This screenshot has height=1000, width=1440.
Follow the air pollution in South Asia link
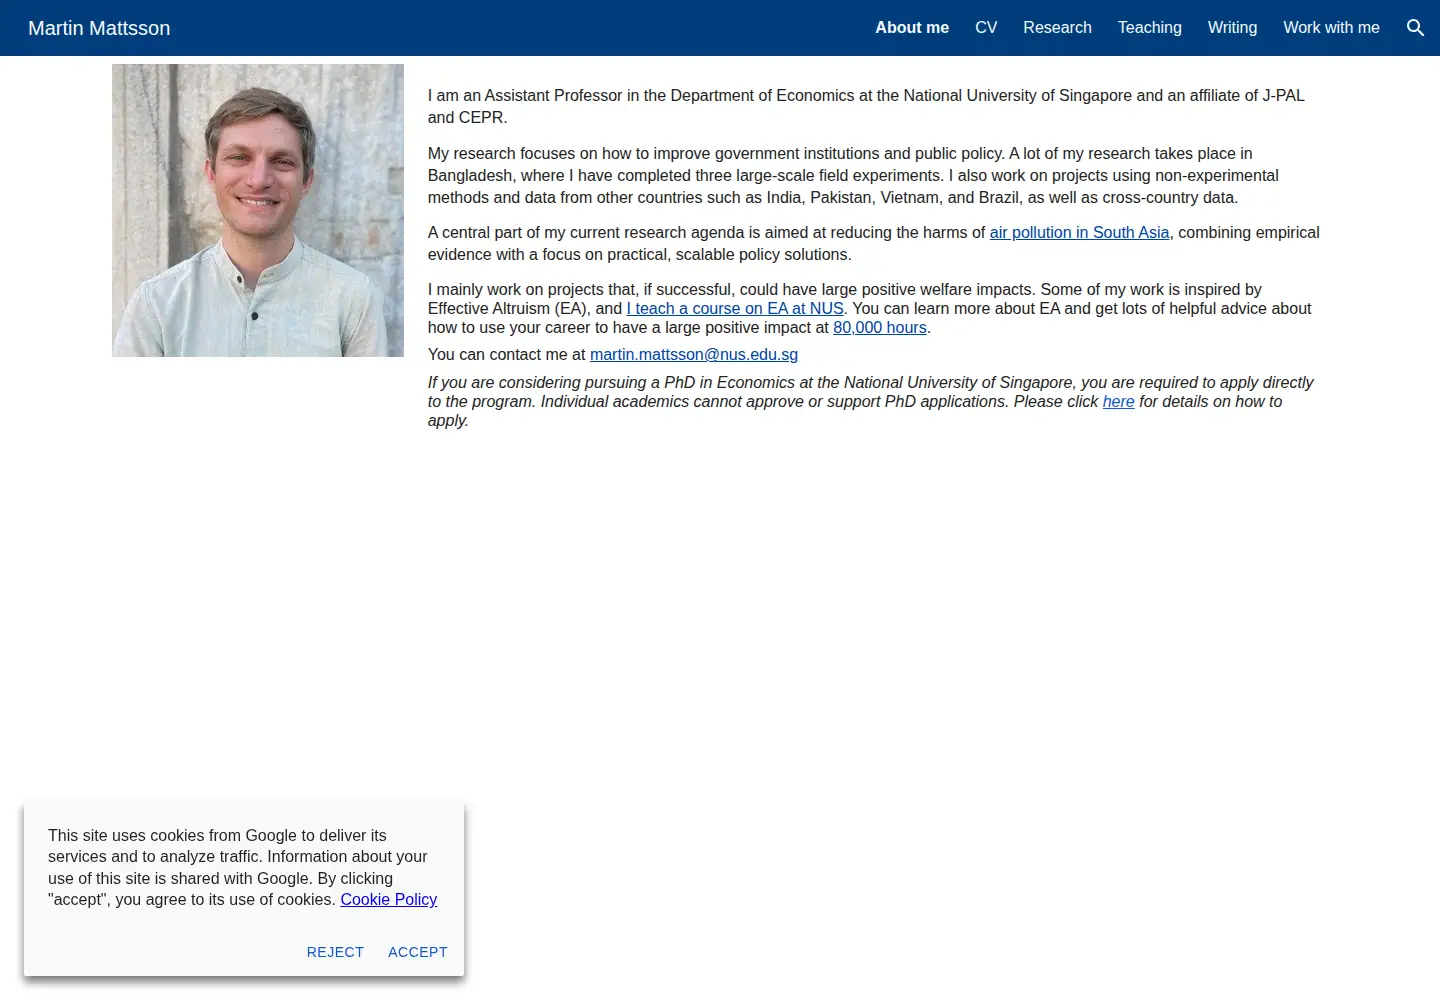coord(1079,233)
